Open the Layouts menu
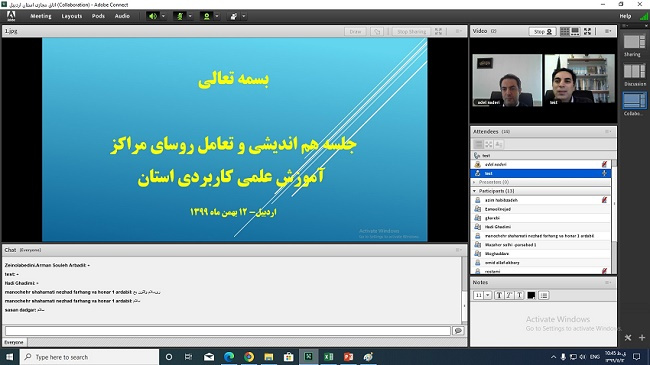Image resolution: width=650 pixels, height=365 pixels. click(72, 16)
